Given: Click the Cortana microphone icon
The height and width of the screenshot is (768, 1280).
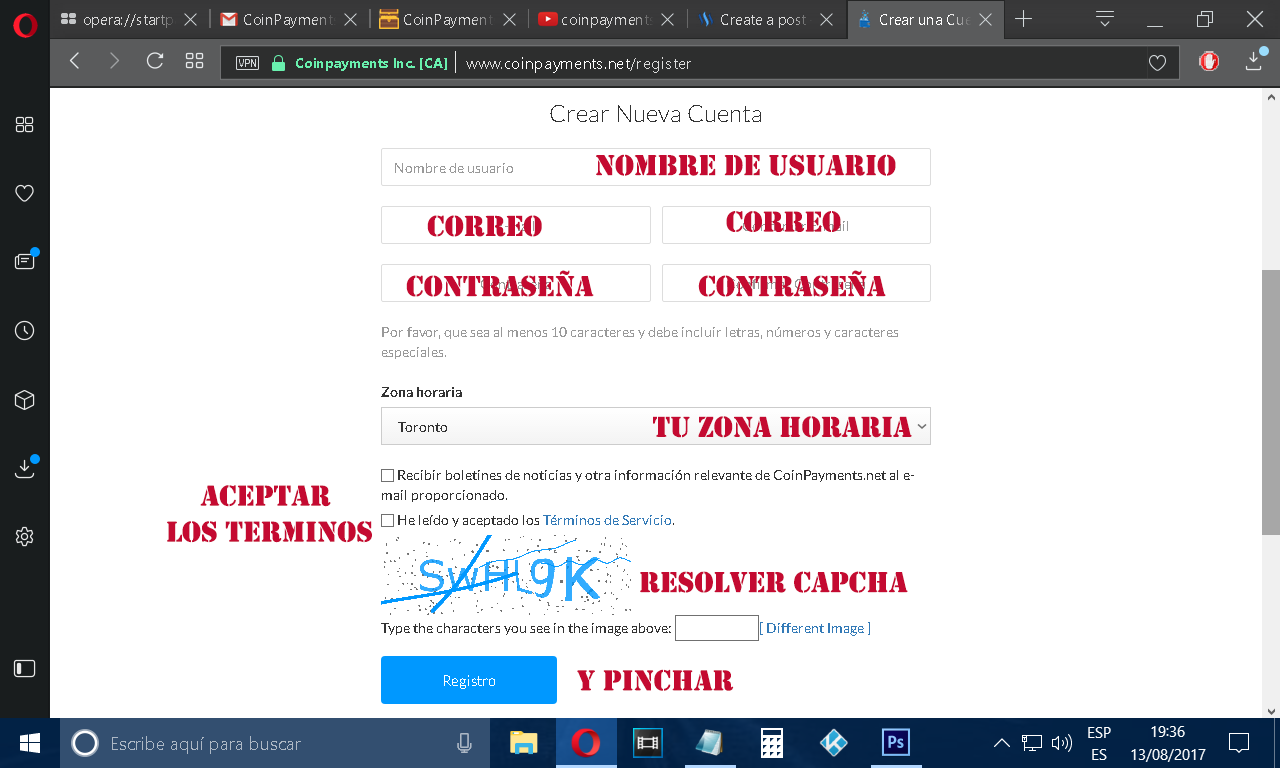Looking at the screenshot, I should pyautogui.click(x=464, y=743).
